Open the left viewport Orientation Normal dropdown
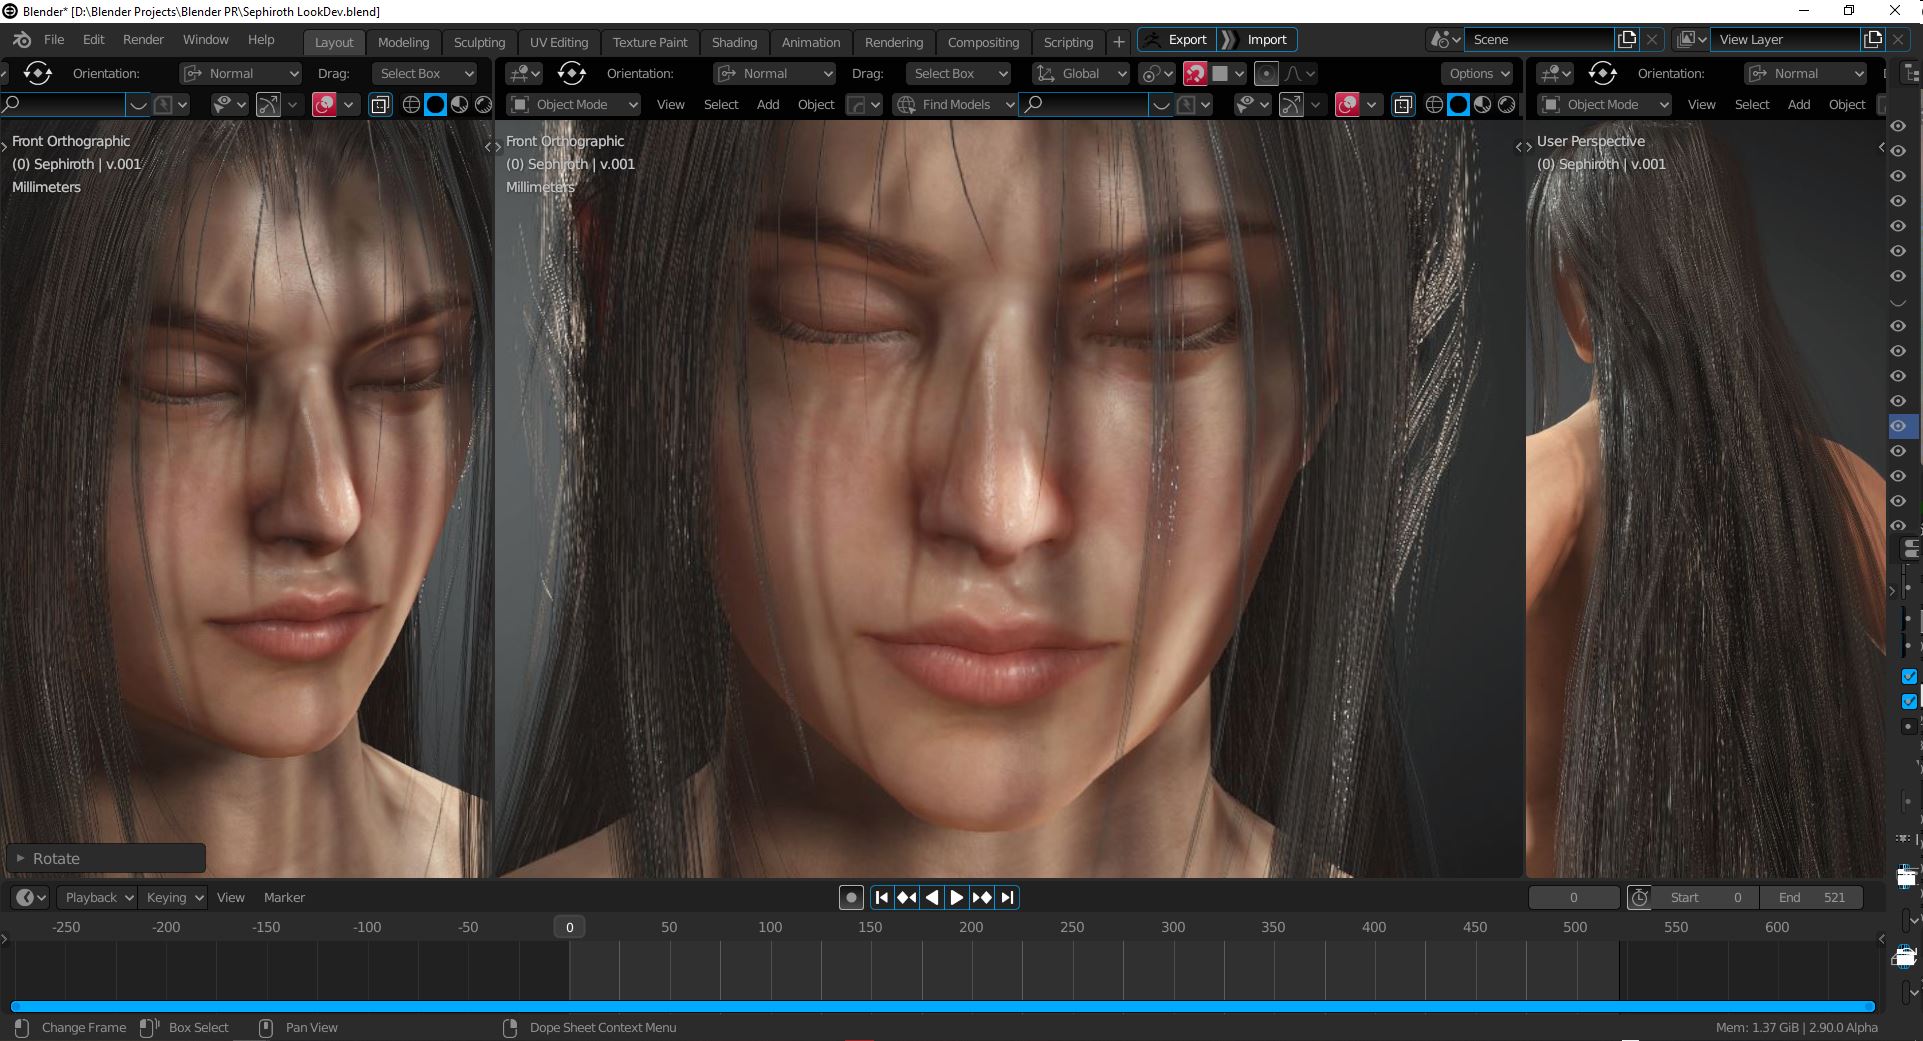Image resolution: width=1923 pixels, height=1041 pixels. pos(241,73)
